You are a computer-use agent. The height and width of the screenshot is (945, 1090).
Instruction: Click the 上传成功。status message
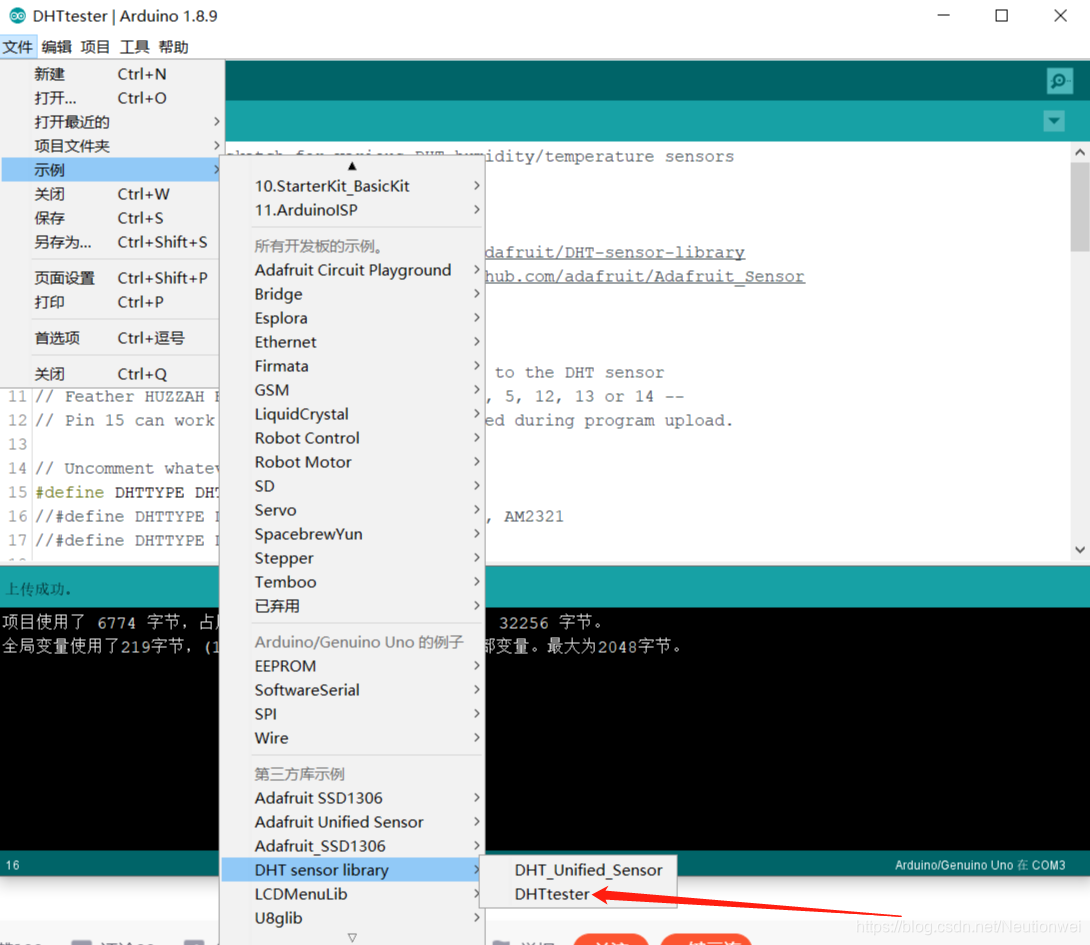pyautogui.click(x=38, y=589)
